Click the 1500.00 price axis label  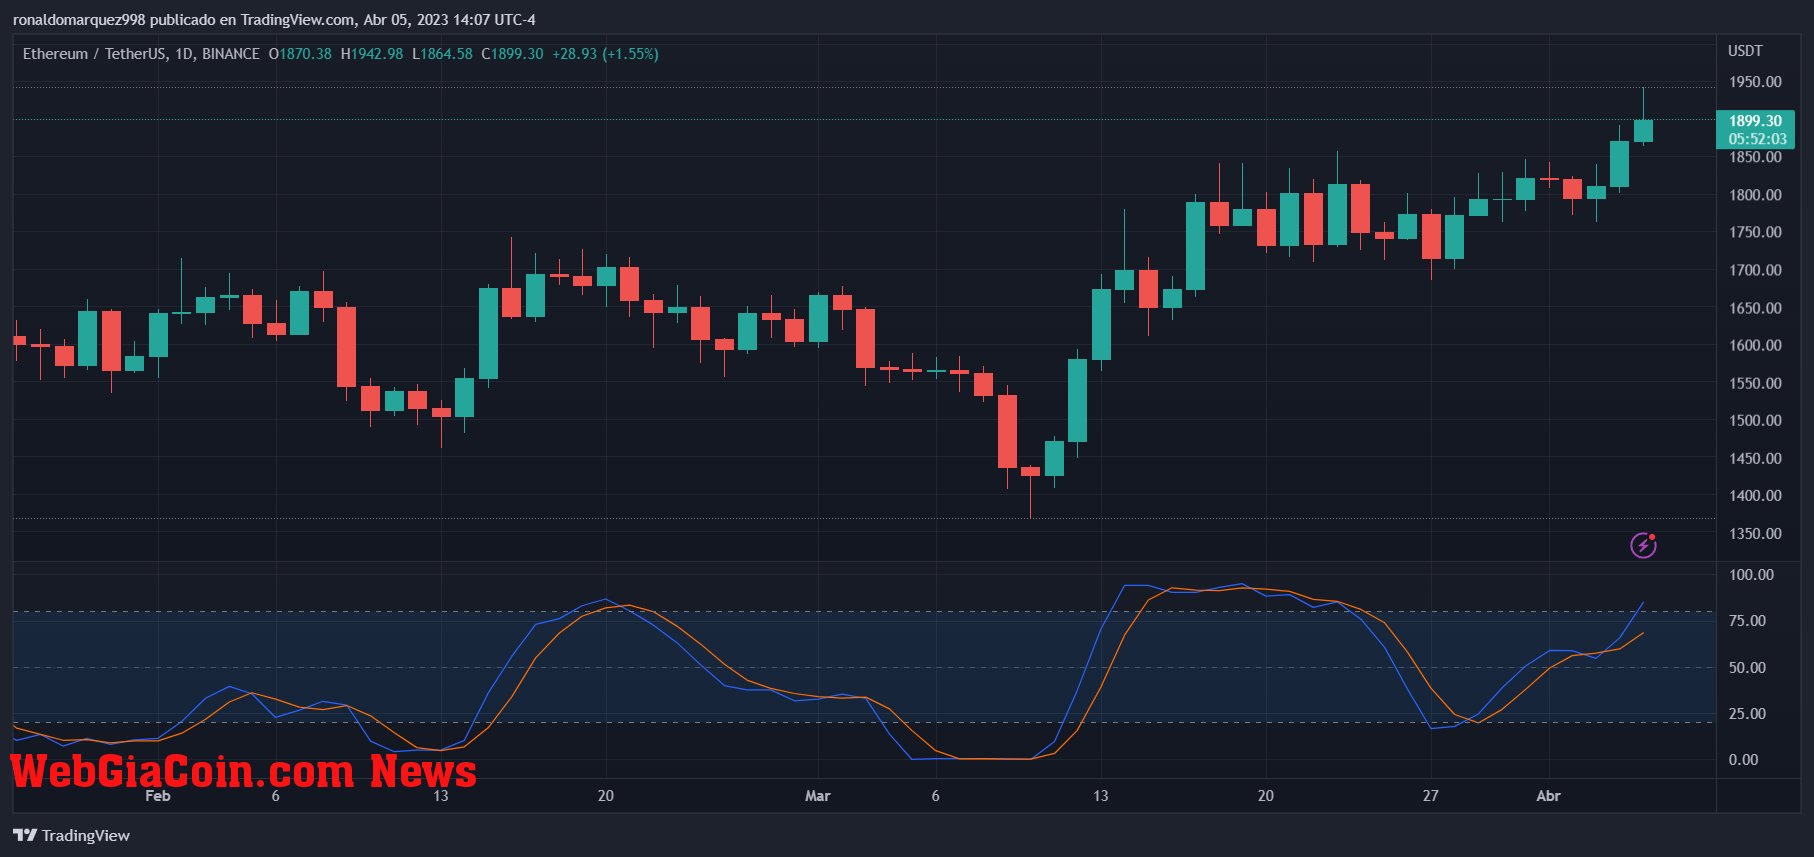tap(1755, 420)
